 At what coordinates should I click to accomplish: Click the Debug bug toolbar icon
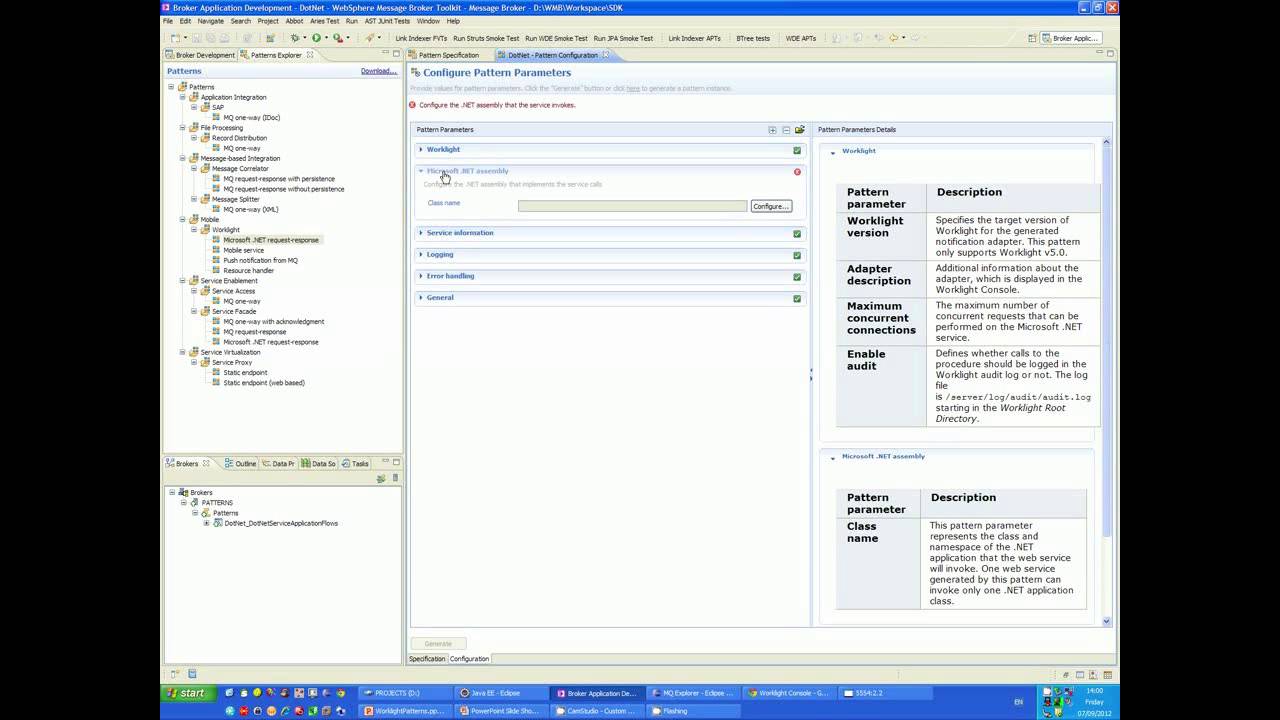click(x=295, y=38)
